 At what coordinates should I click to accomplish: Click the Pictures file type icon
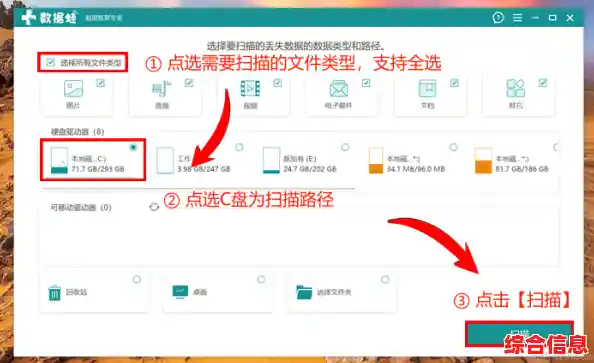tap(73, 89)
